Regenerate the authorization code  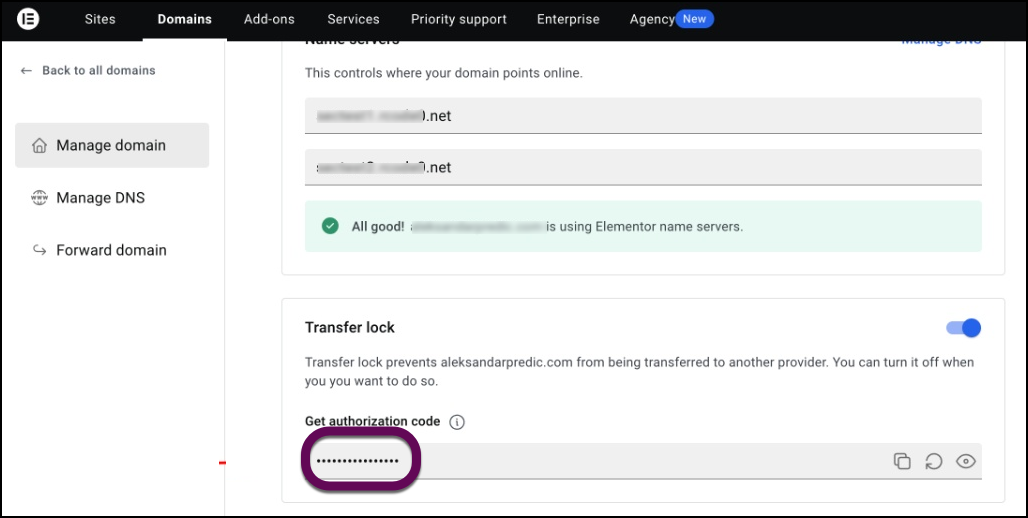point(934,462)
